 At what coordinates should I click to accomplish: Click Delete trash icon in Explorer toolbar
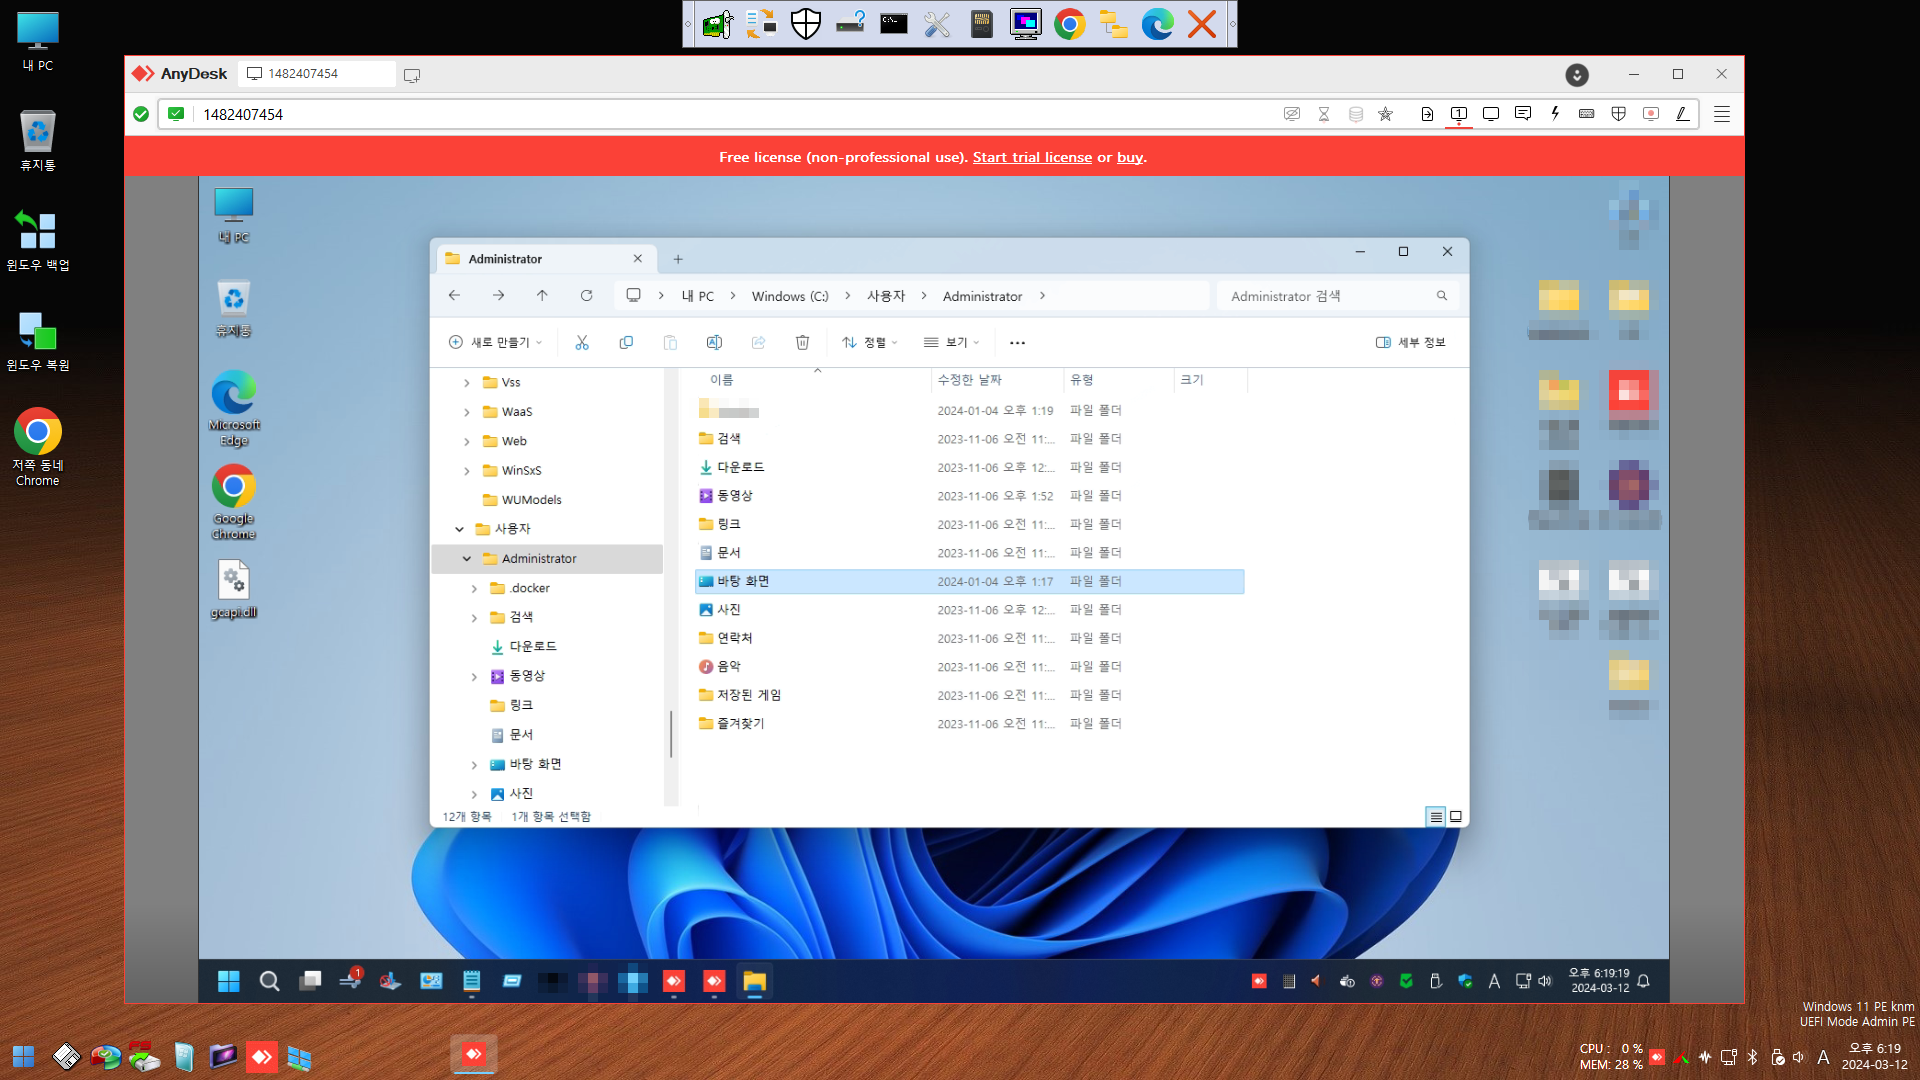[802, 343]
